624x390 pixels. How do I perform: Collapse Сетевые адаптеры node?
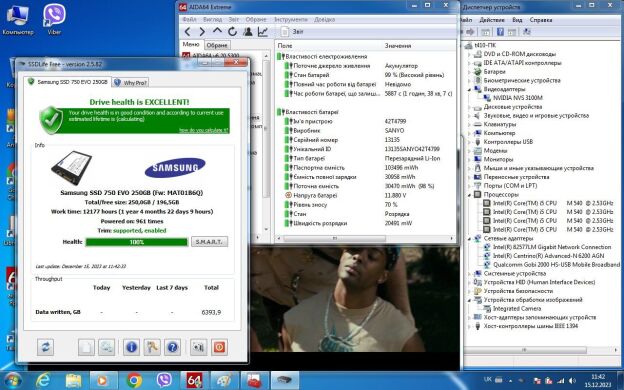tap(469, 238)
